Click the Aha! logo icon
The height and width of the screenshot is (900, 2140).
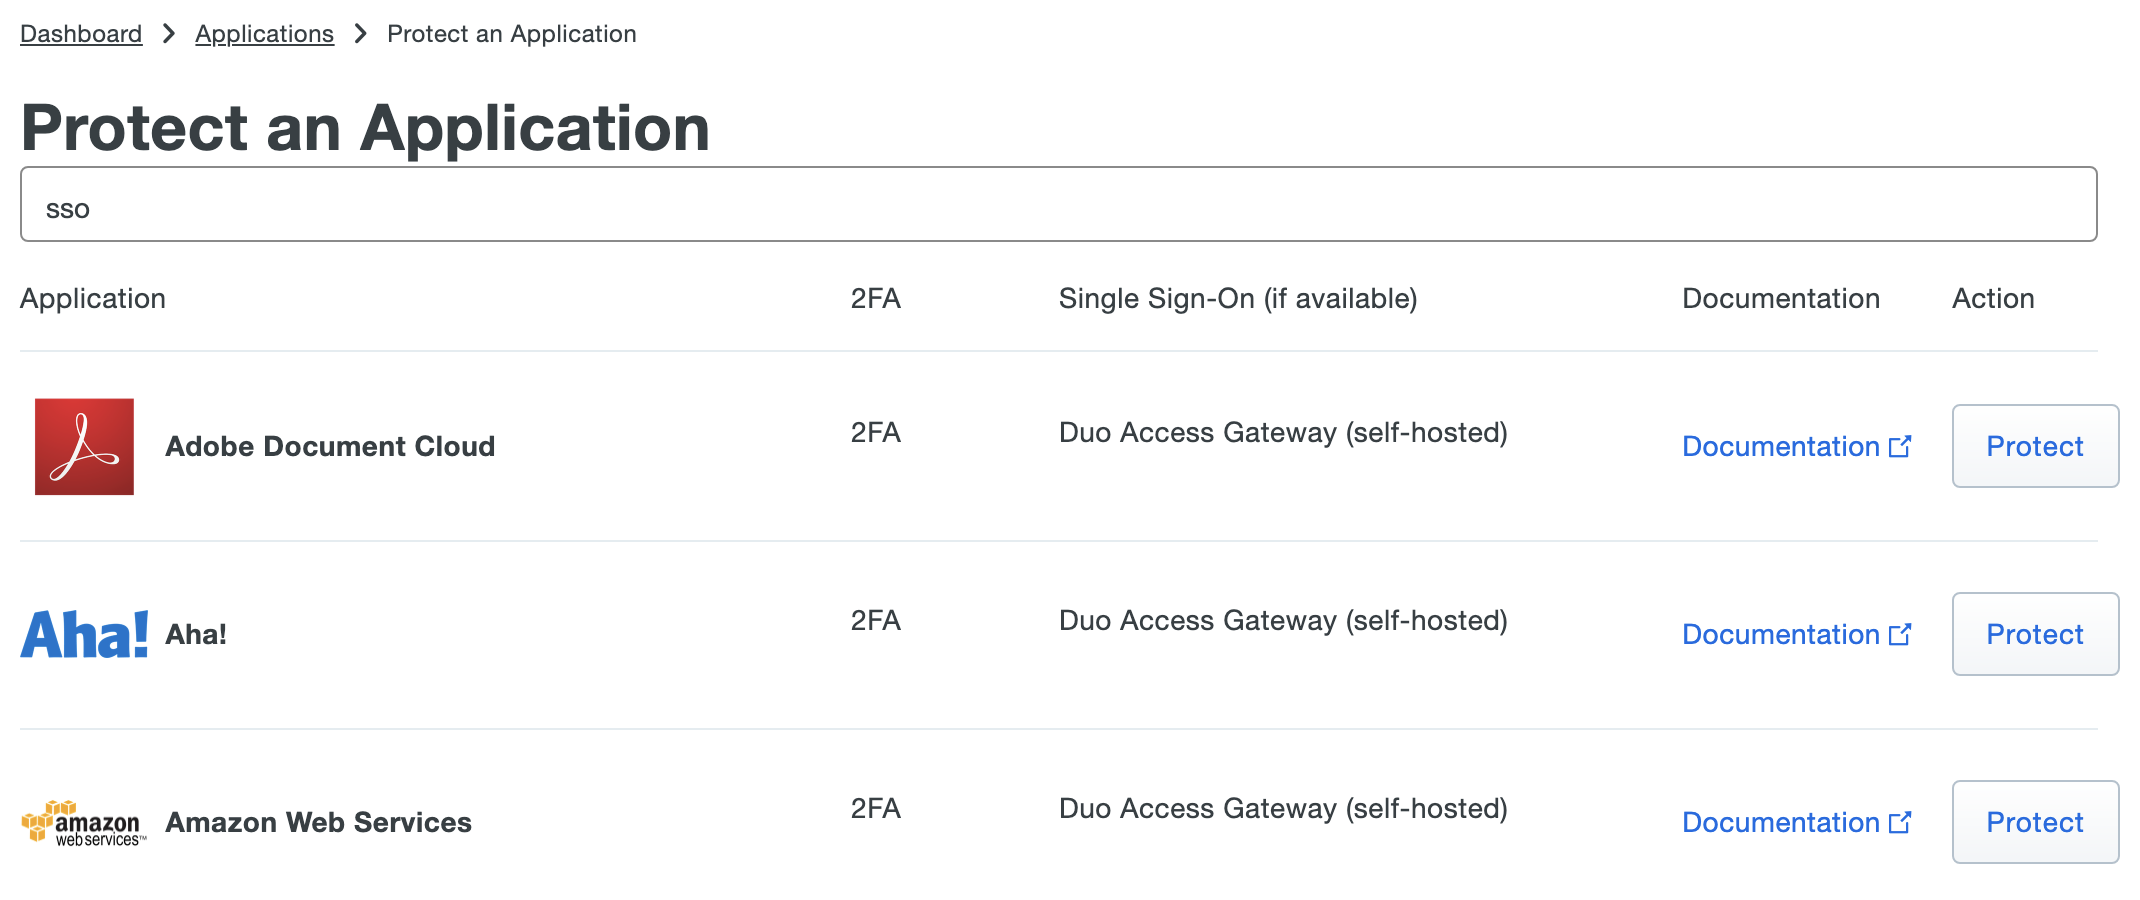coord(85,632)
